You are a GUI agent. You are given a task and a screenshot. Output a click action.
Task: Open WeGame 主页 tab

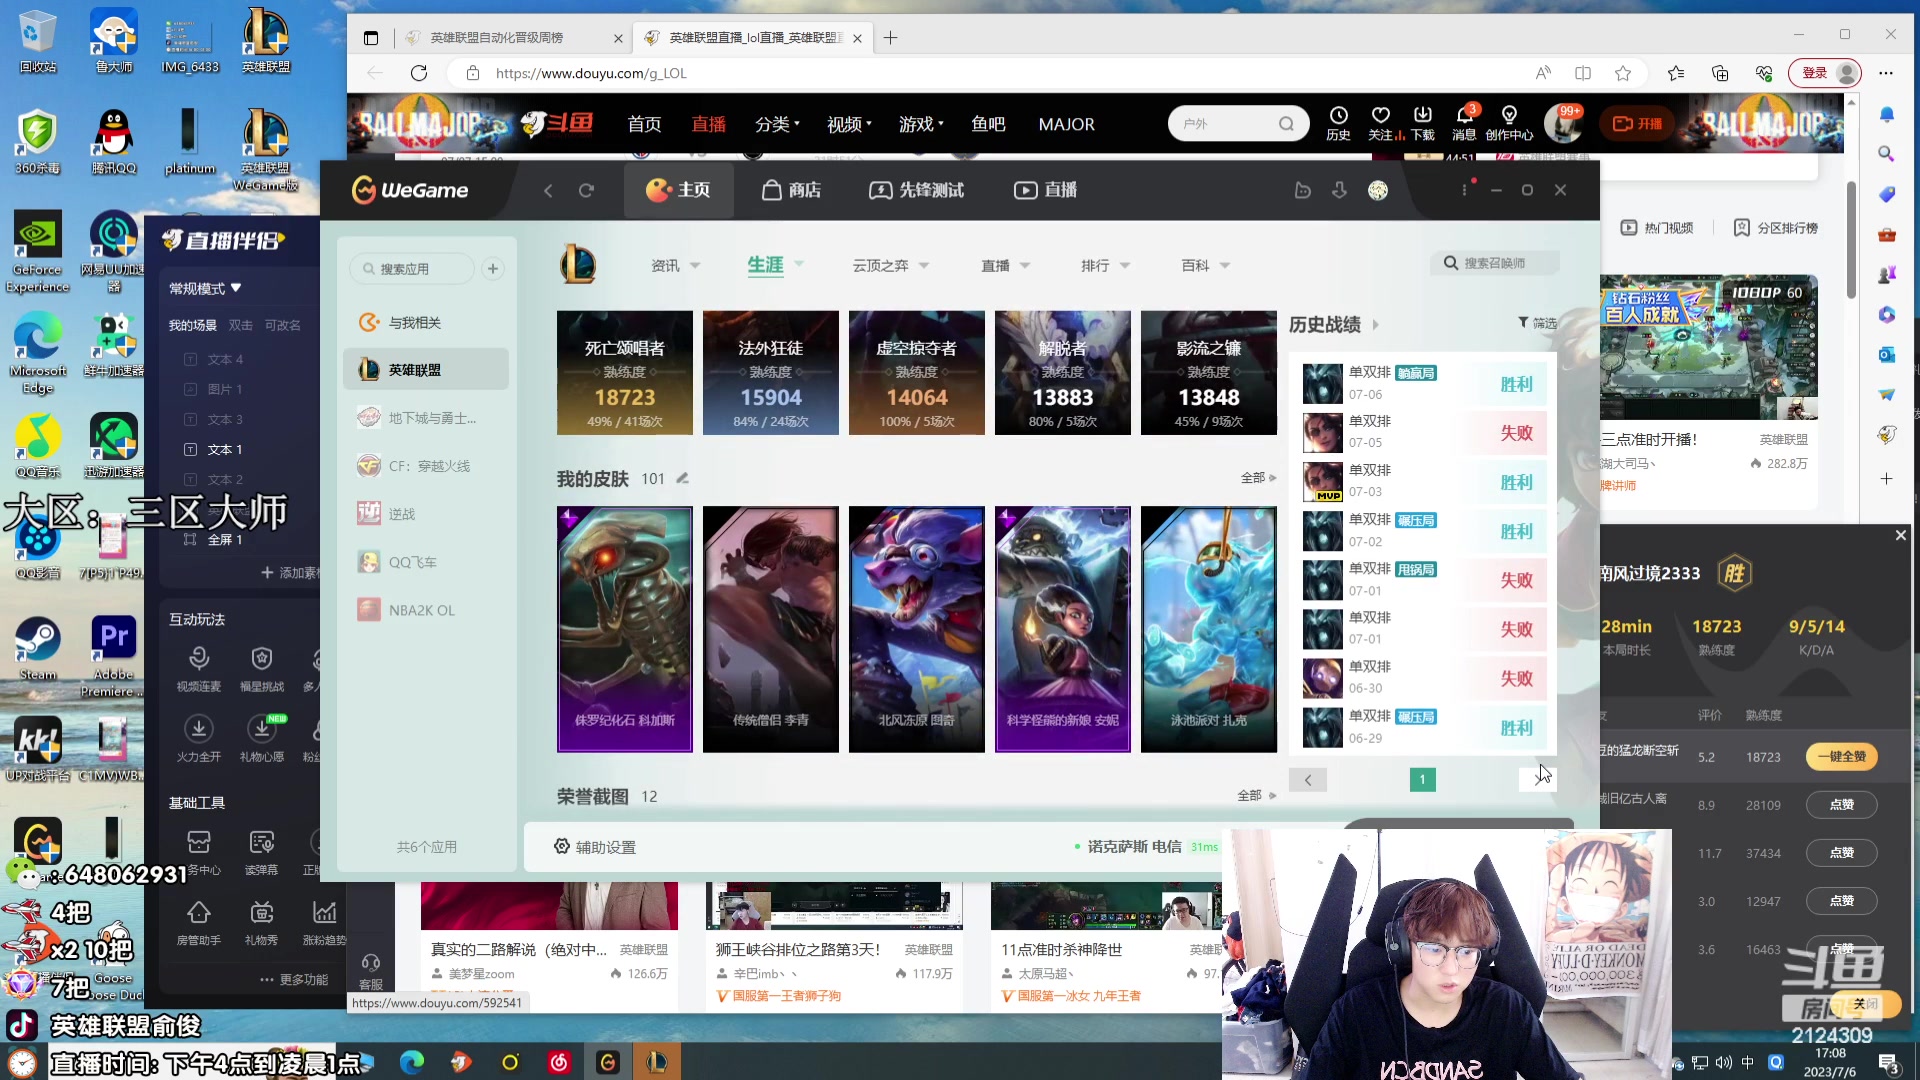tap(678, 190)
